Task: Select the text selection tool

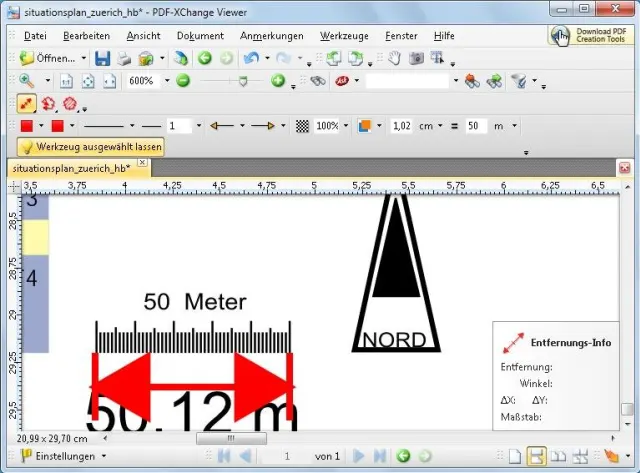Action: [x=438, y=58]
